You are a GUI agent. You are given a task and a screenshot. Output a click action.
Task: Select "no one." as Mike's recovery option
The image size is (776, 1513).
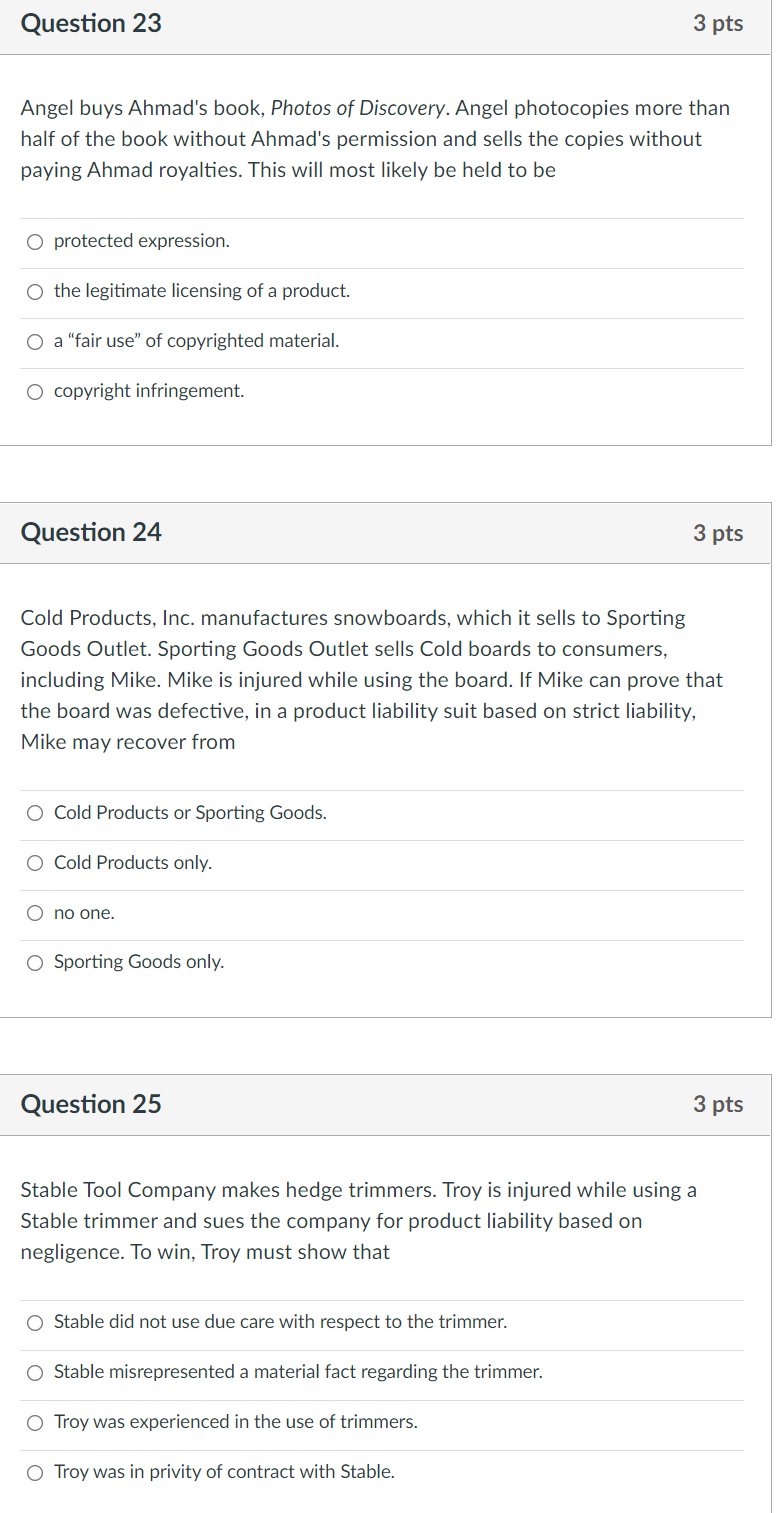35,913
